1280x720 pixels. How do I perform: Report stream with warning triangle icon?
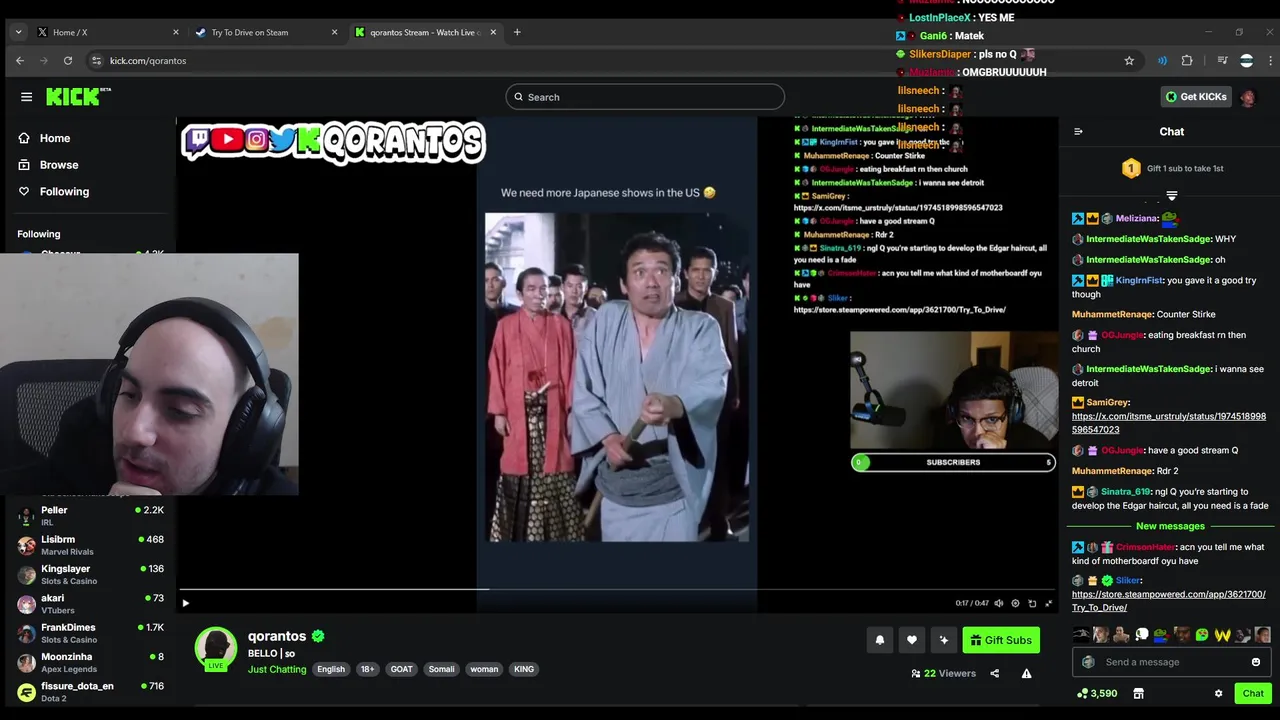pyautogui.click(x=1026, y=674)
